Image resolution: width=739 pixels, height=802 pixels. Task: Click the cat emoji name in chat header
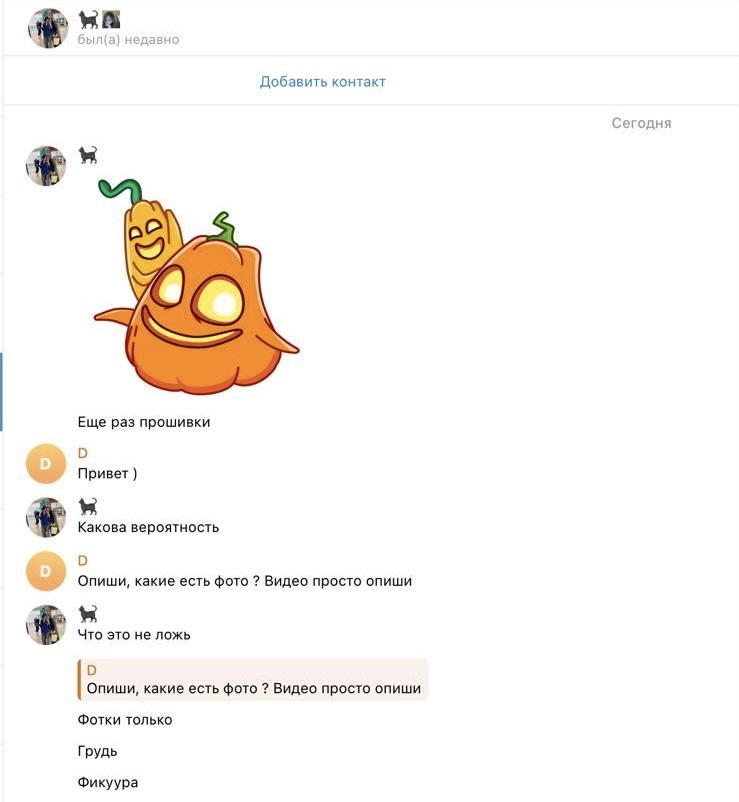(x=88, y=19)
